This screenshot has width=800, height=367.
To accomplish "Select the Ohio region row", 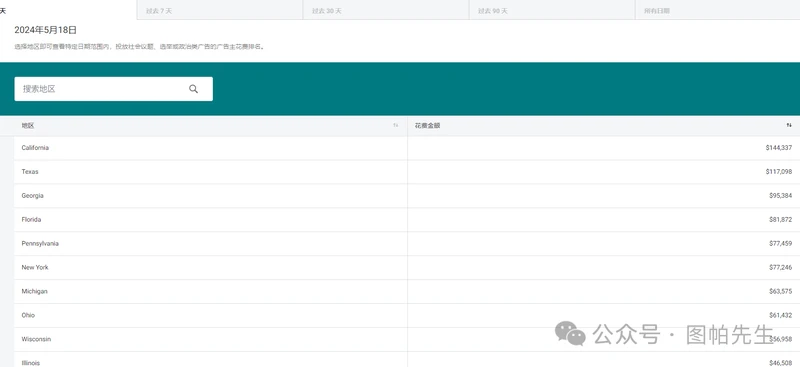I will pyautogui.click(x=407, y=316).
